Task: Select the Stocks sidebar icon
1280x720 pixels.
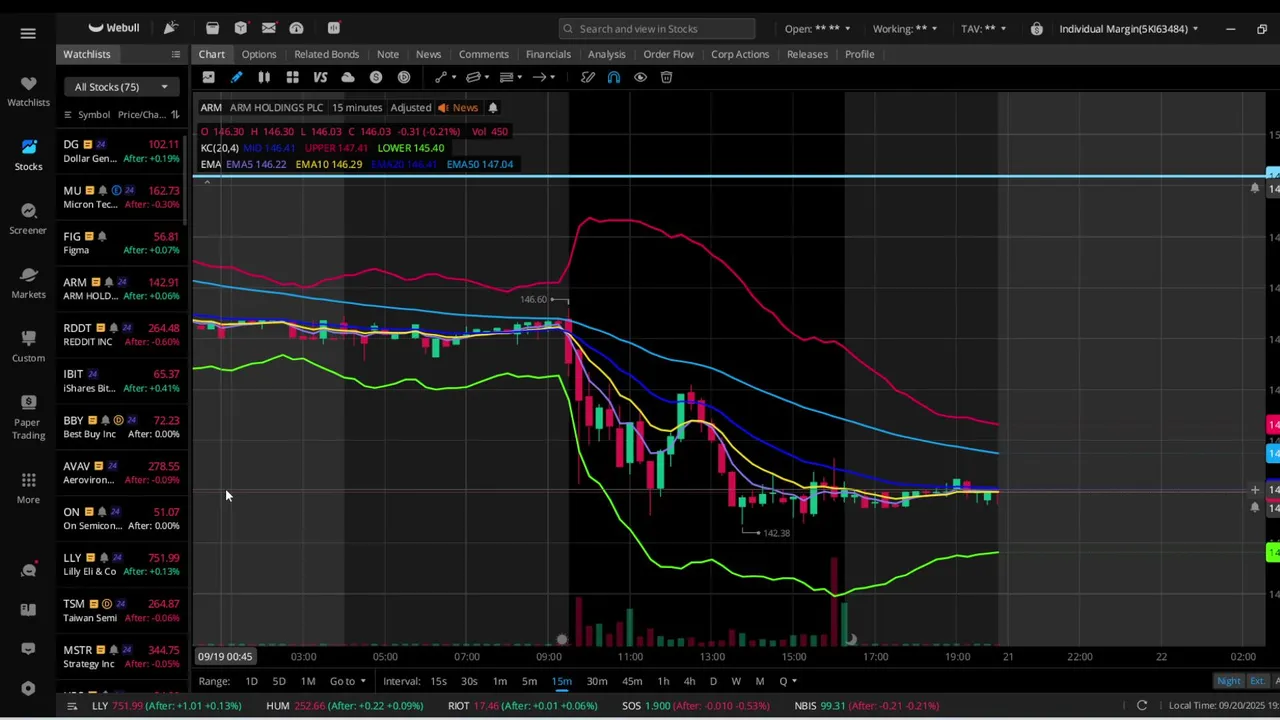Action: point(28,155)
